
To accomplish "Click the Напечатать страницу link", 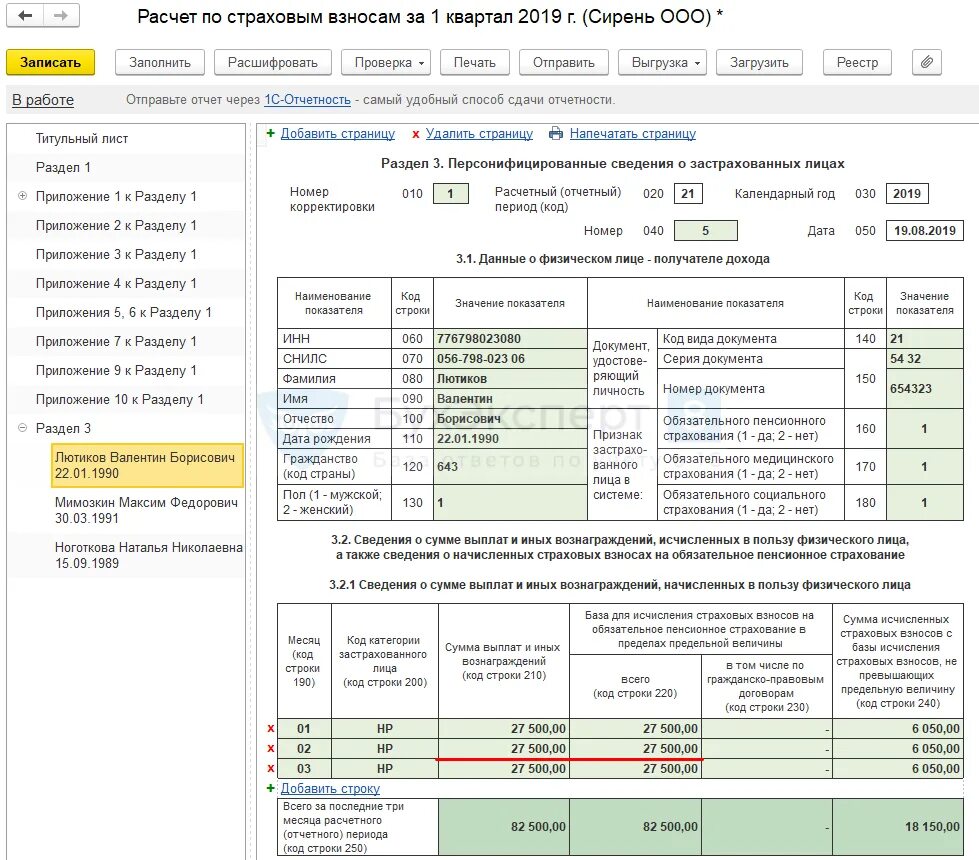I will click(x=632, y=134).
